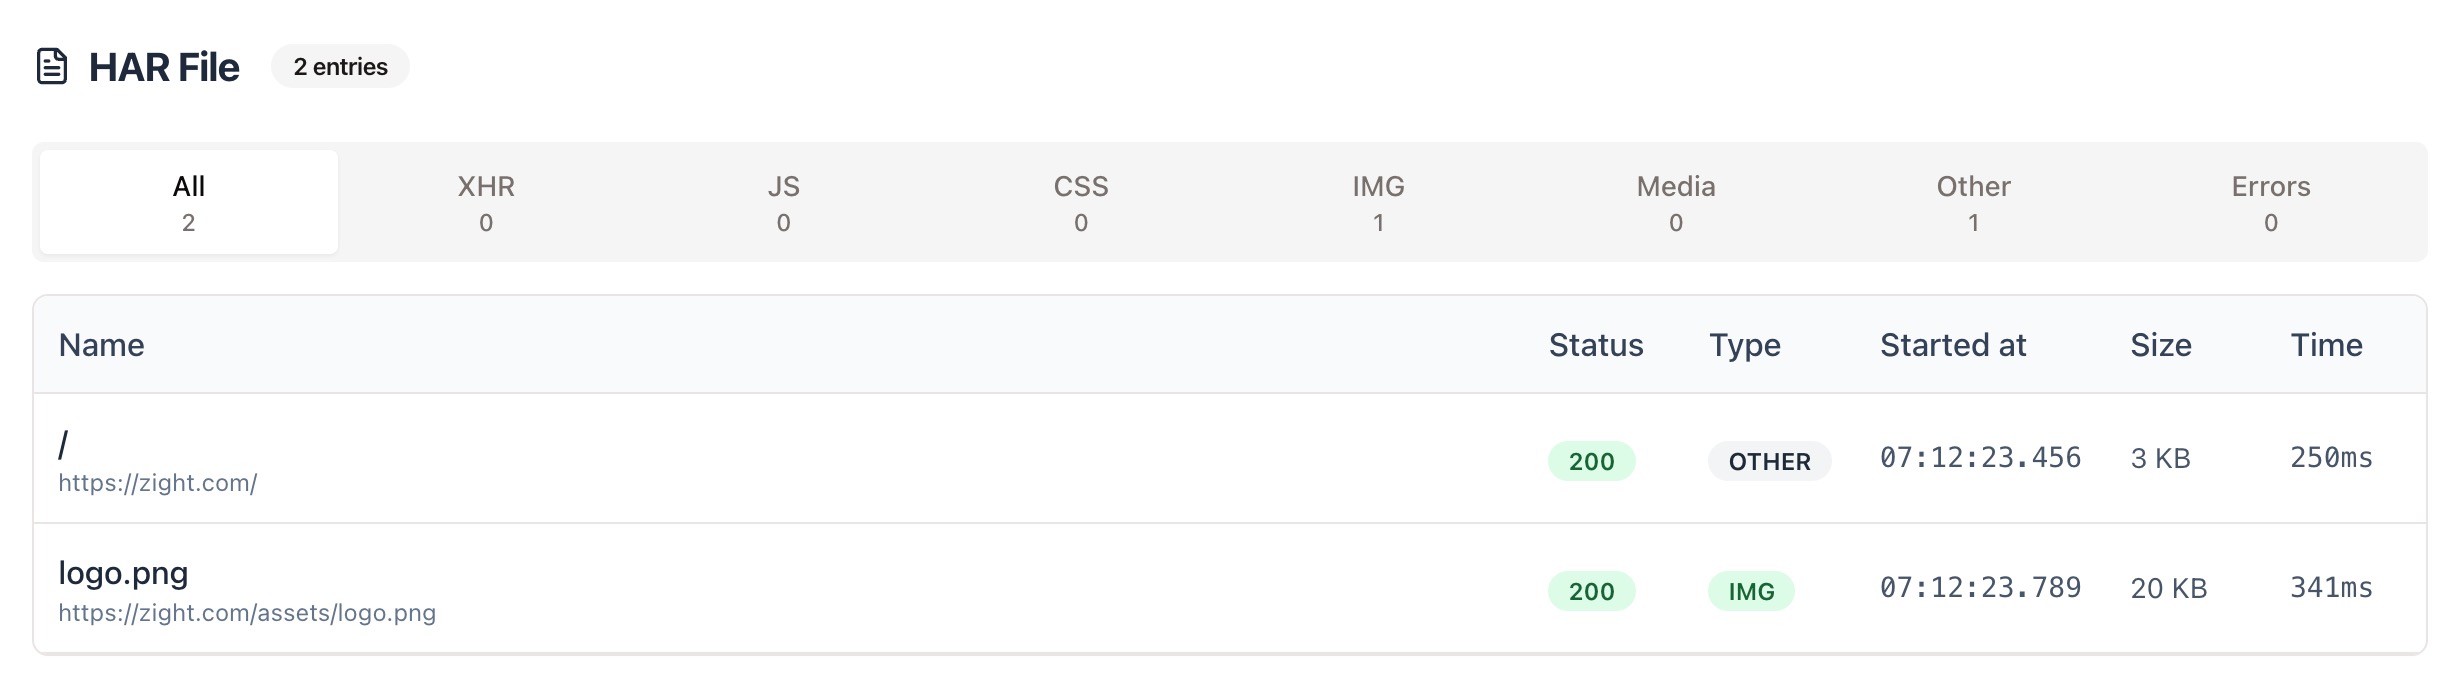Click the Started at column header
The height and width of the screenshot is (694, 2460).
point(1953,345)
